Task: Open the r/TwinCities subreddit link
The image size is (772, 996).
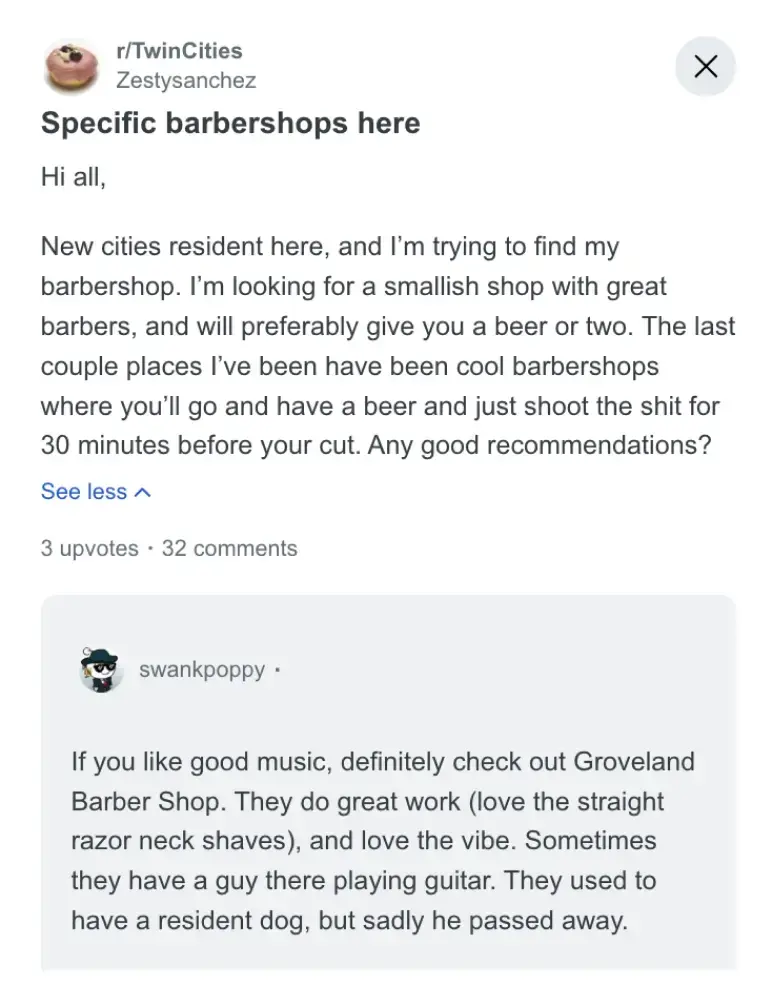Action: 179,50
